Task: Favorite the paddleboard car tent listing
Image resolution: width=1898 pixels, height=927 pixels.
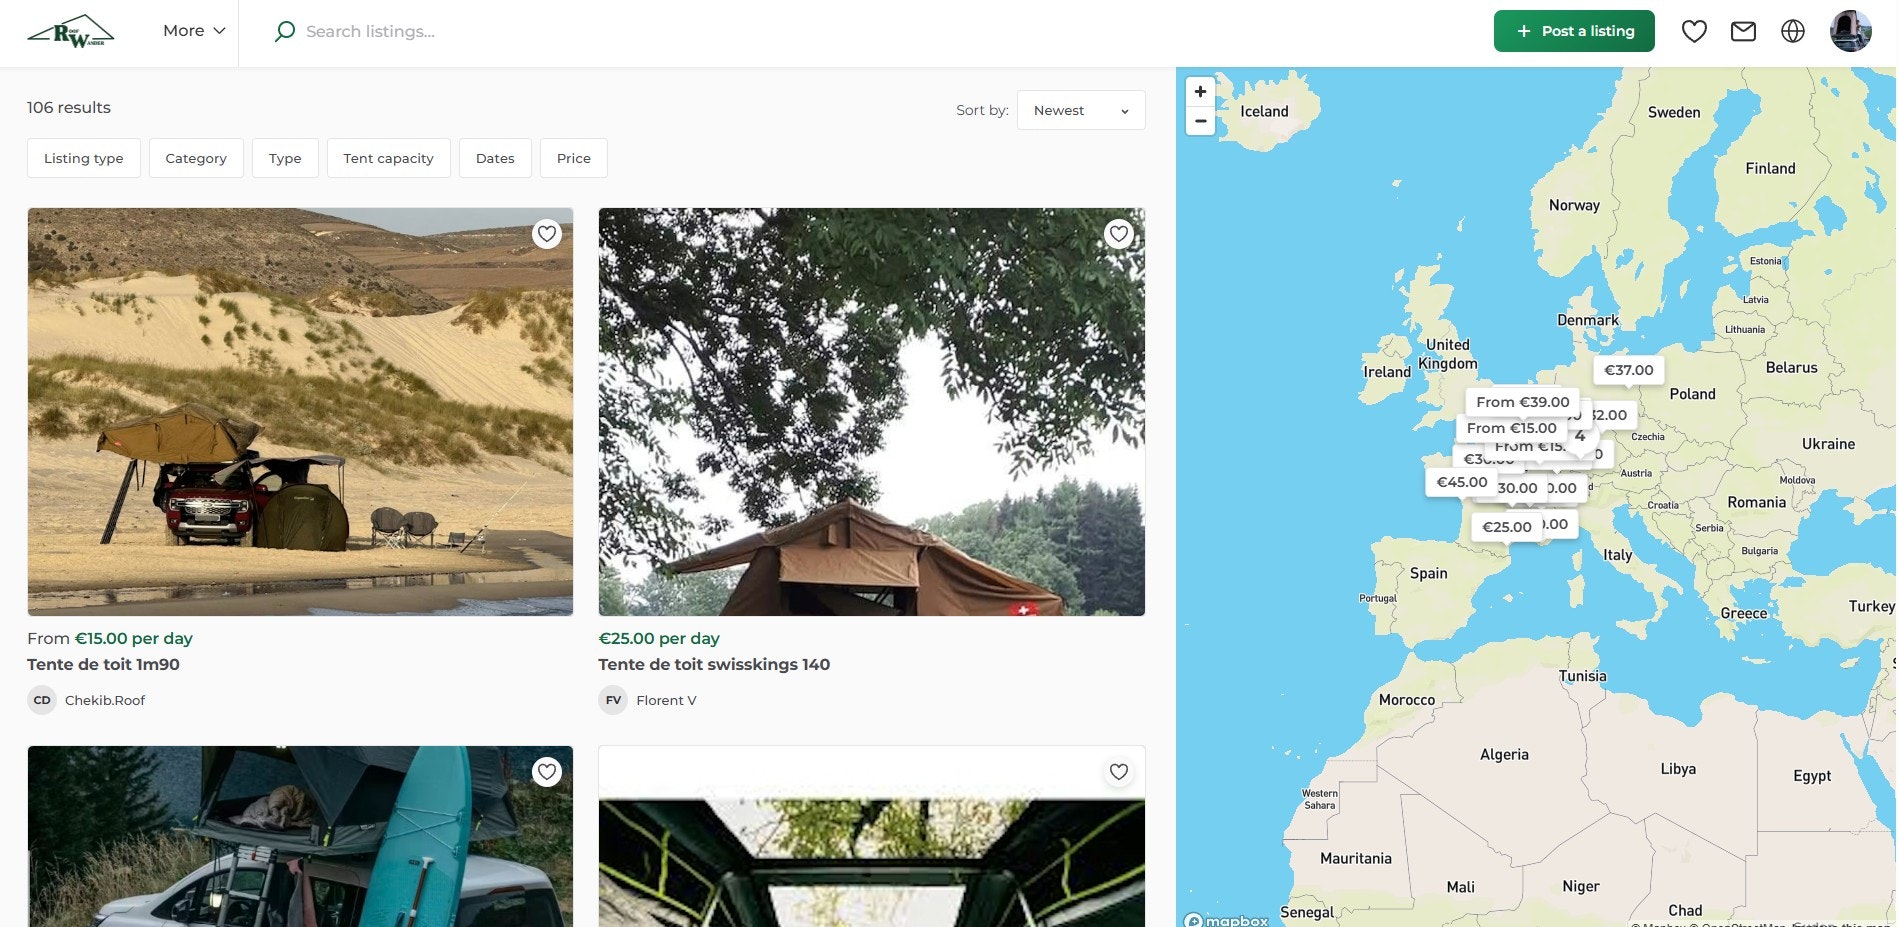Action: (x=547, y=772)
